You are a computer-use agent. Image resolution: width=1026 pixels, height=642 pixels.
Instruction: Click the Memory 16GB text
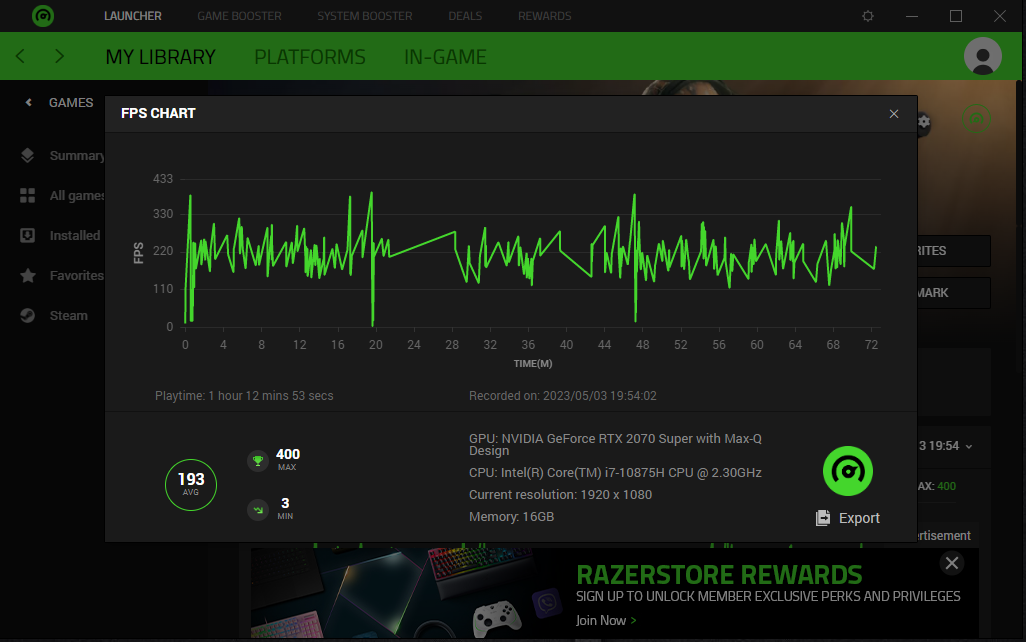tap(511, 517)
